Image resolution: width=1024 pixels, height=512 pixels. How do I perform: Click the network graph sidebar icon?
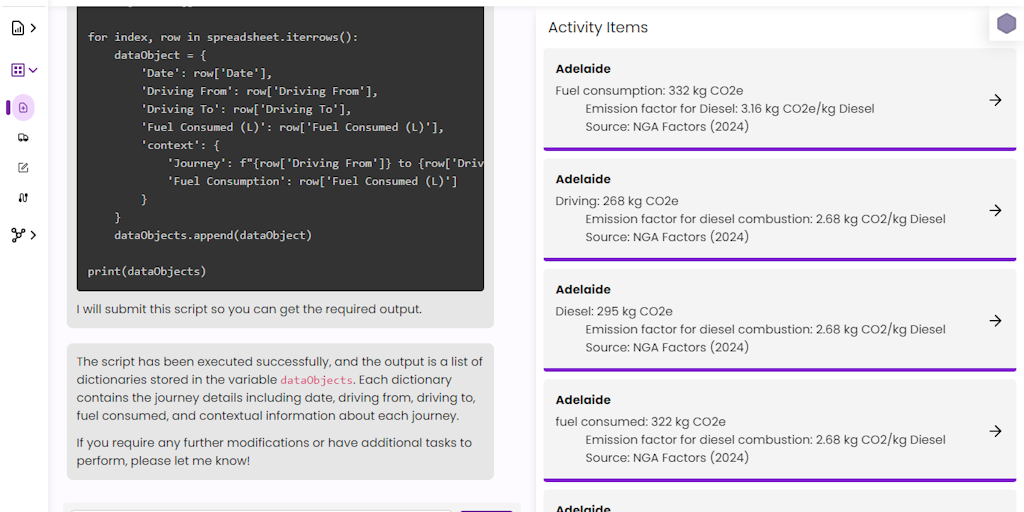(x=18, y=235)
